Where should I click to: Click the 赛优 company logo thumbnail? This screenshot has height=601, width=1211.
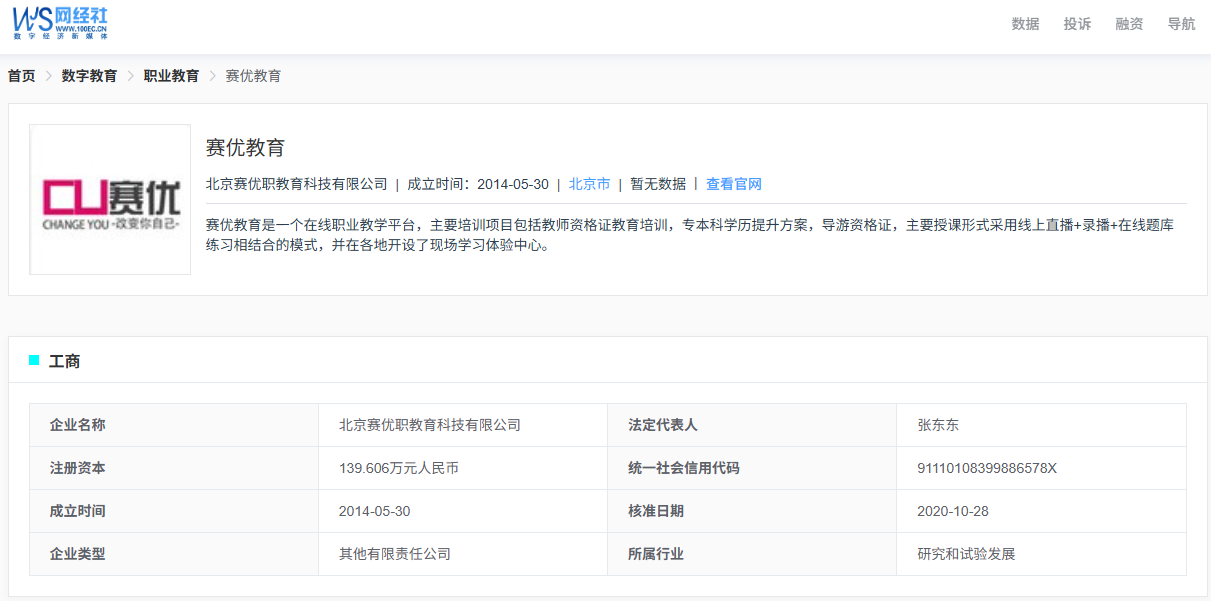point(110,199)
